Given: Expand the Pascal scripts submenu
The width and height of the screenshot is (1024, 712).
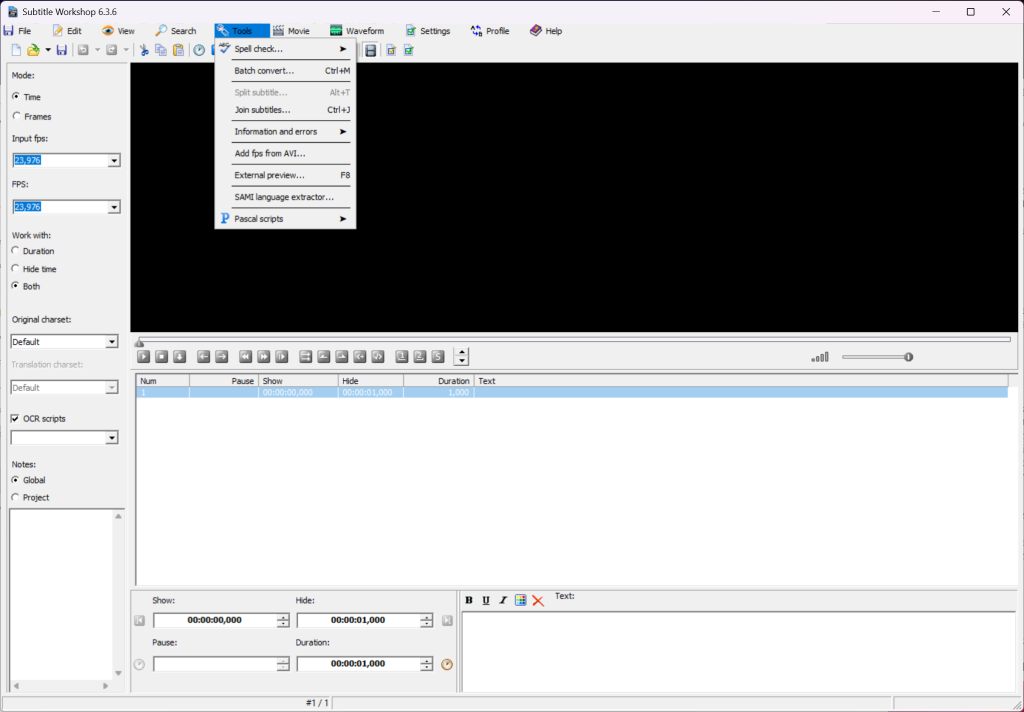Looking at the screenshot, I should [285, 219].
